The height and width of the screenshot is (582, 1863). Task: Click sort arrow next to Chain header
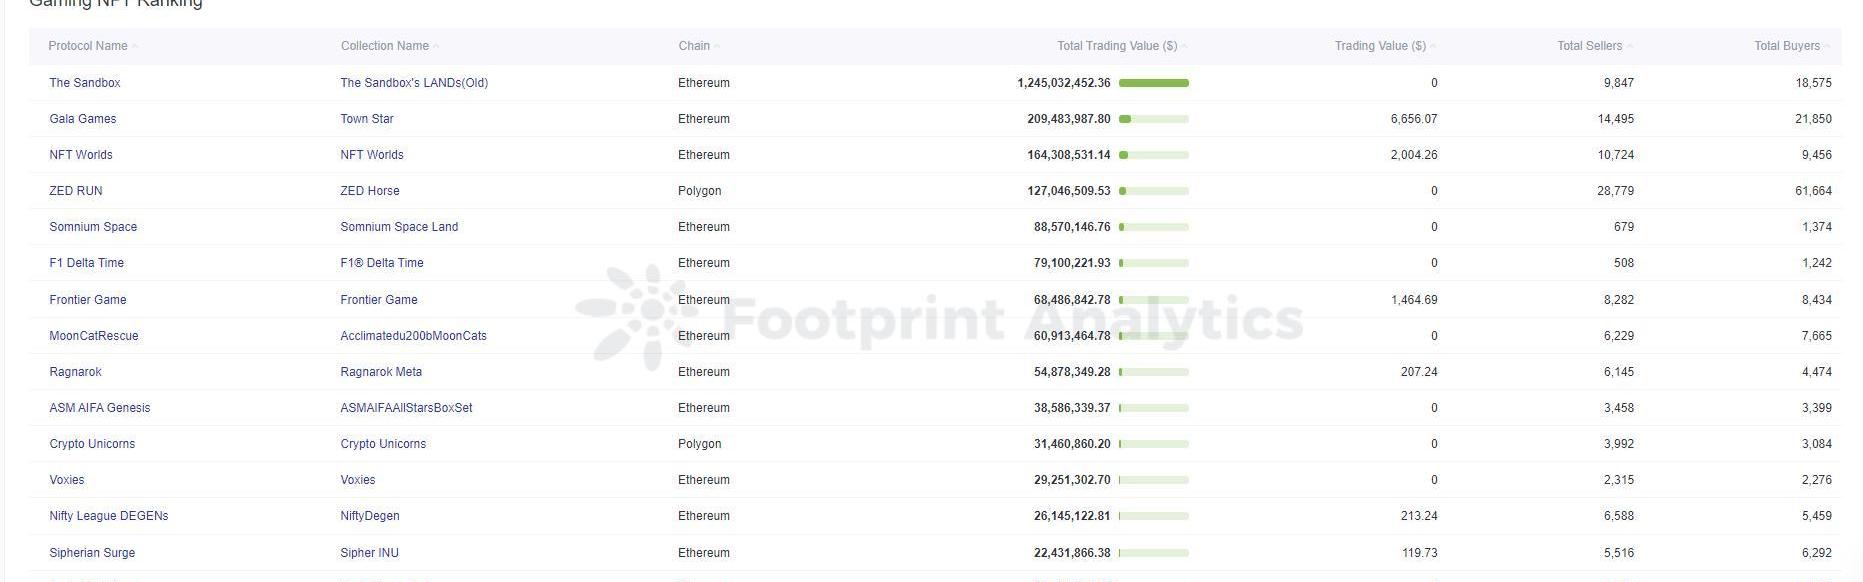click(x=718, y=46)
